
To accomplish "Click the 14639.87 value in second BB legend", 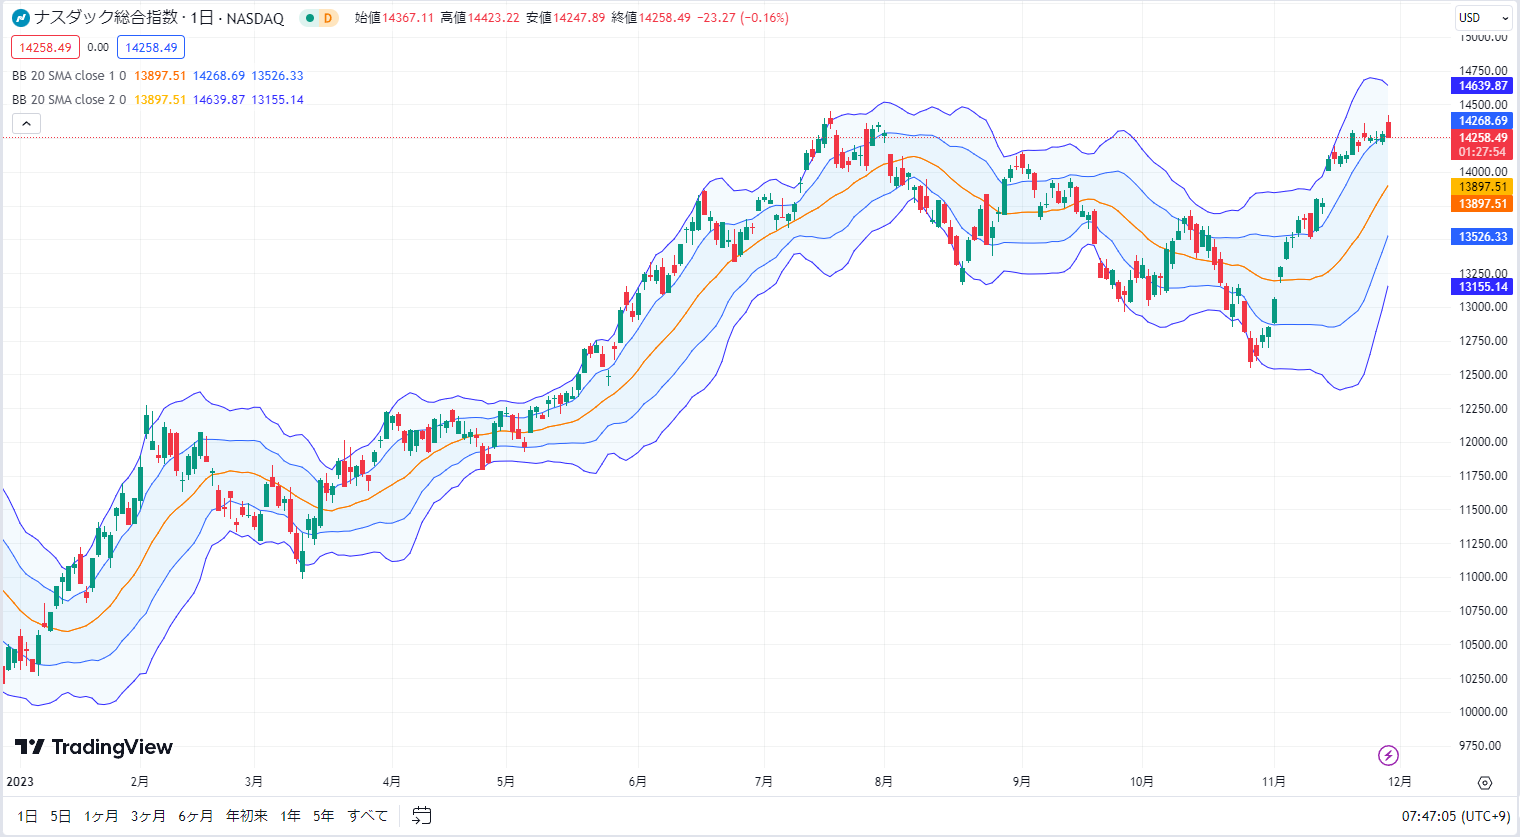I will 219,100.
